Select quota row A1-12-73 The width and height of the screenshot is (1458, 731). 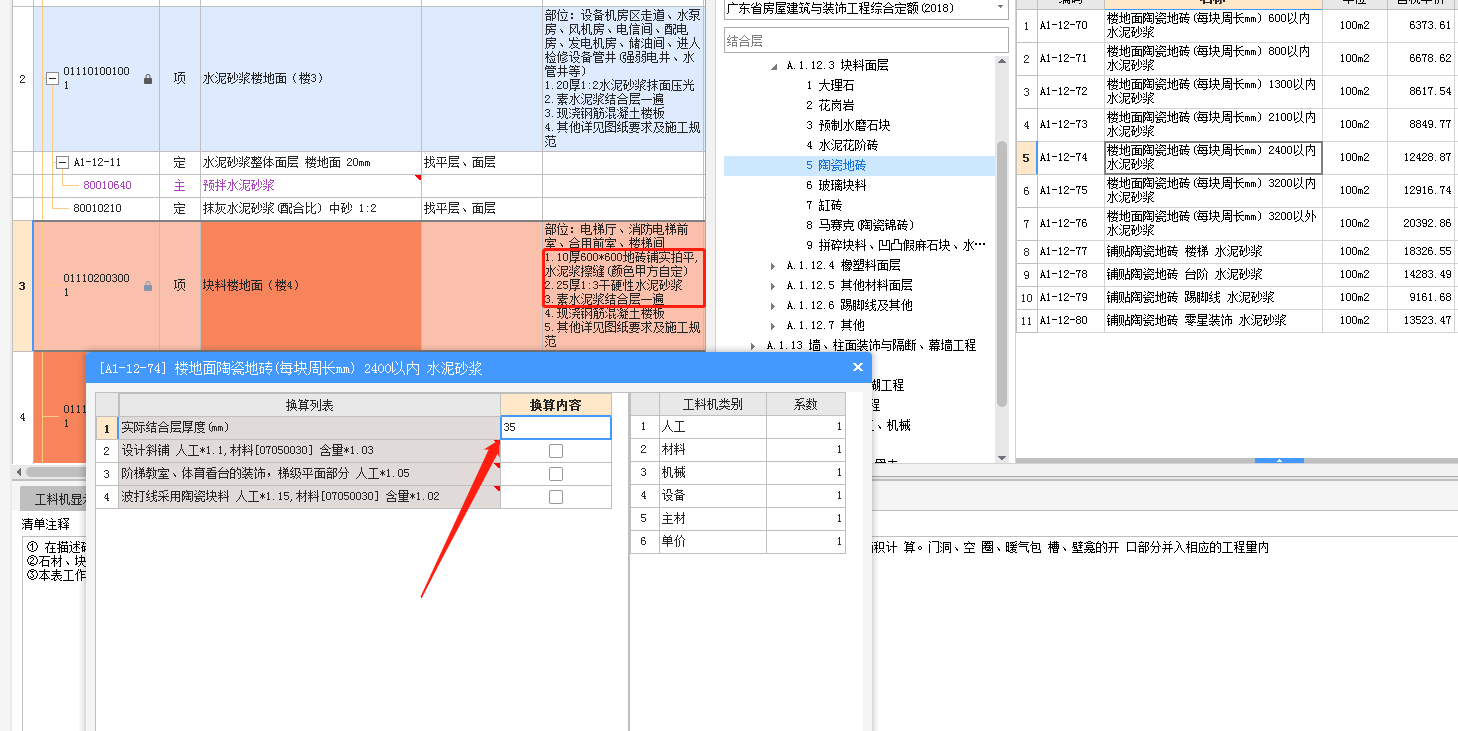pyautogui.click(x=1235, y=124)
